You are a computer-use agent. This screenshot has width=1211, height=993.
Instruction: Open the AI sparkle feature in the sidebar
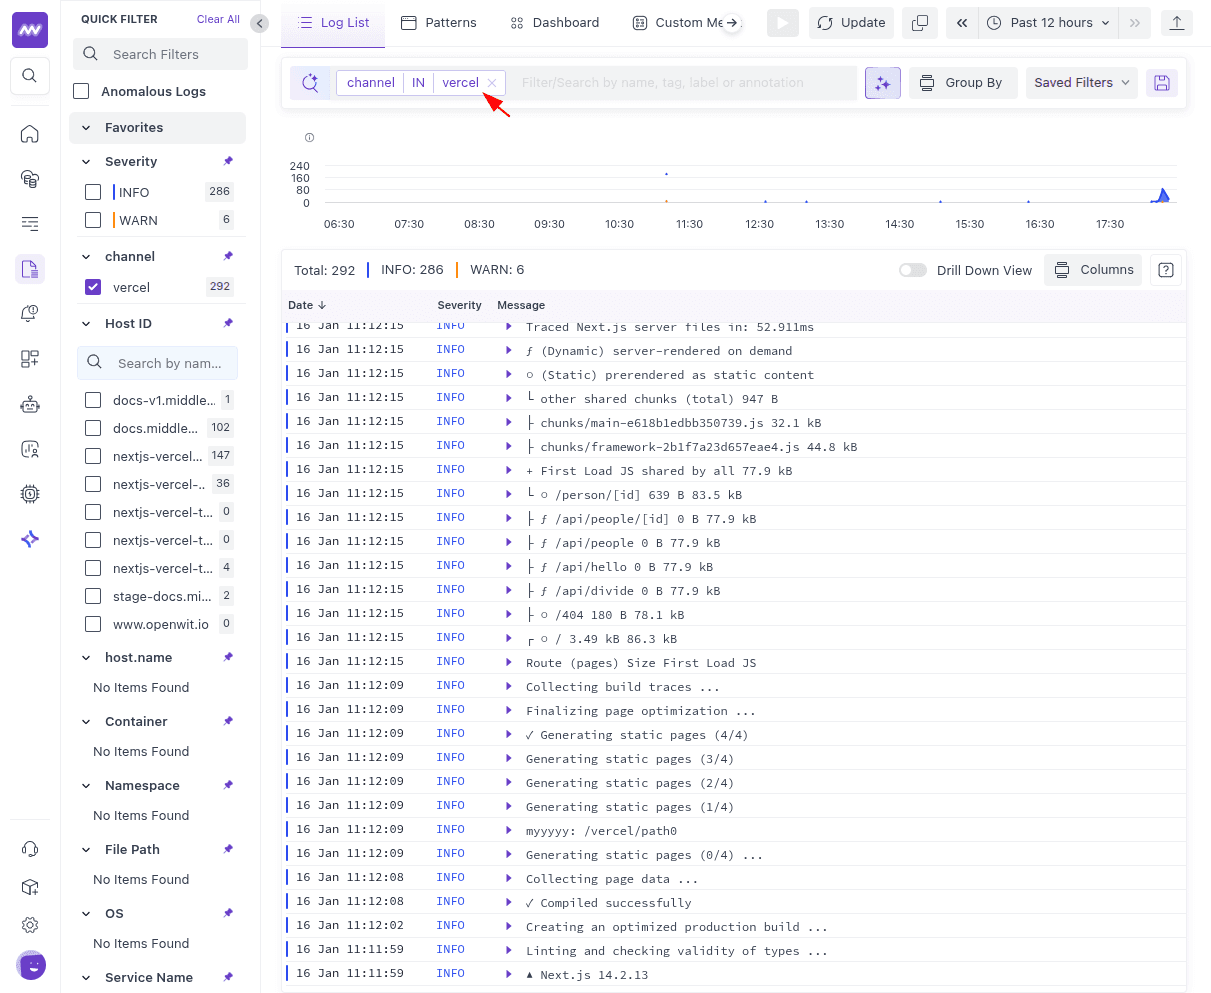(30, 538)
